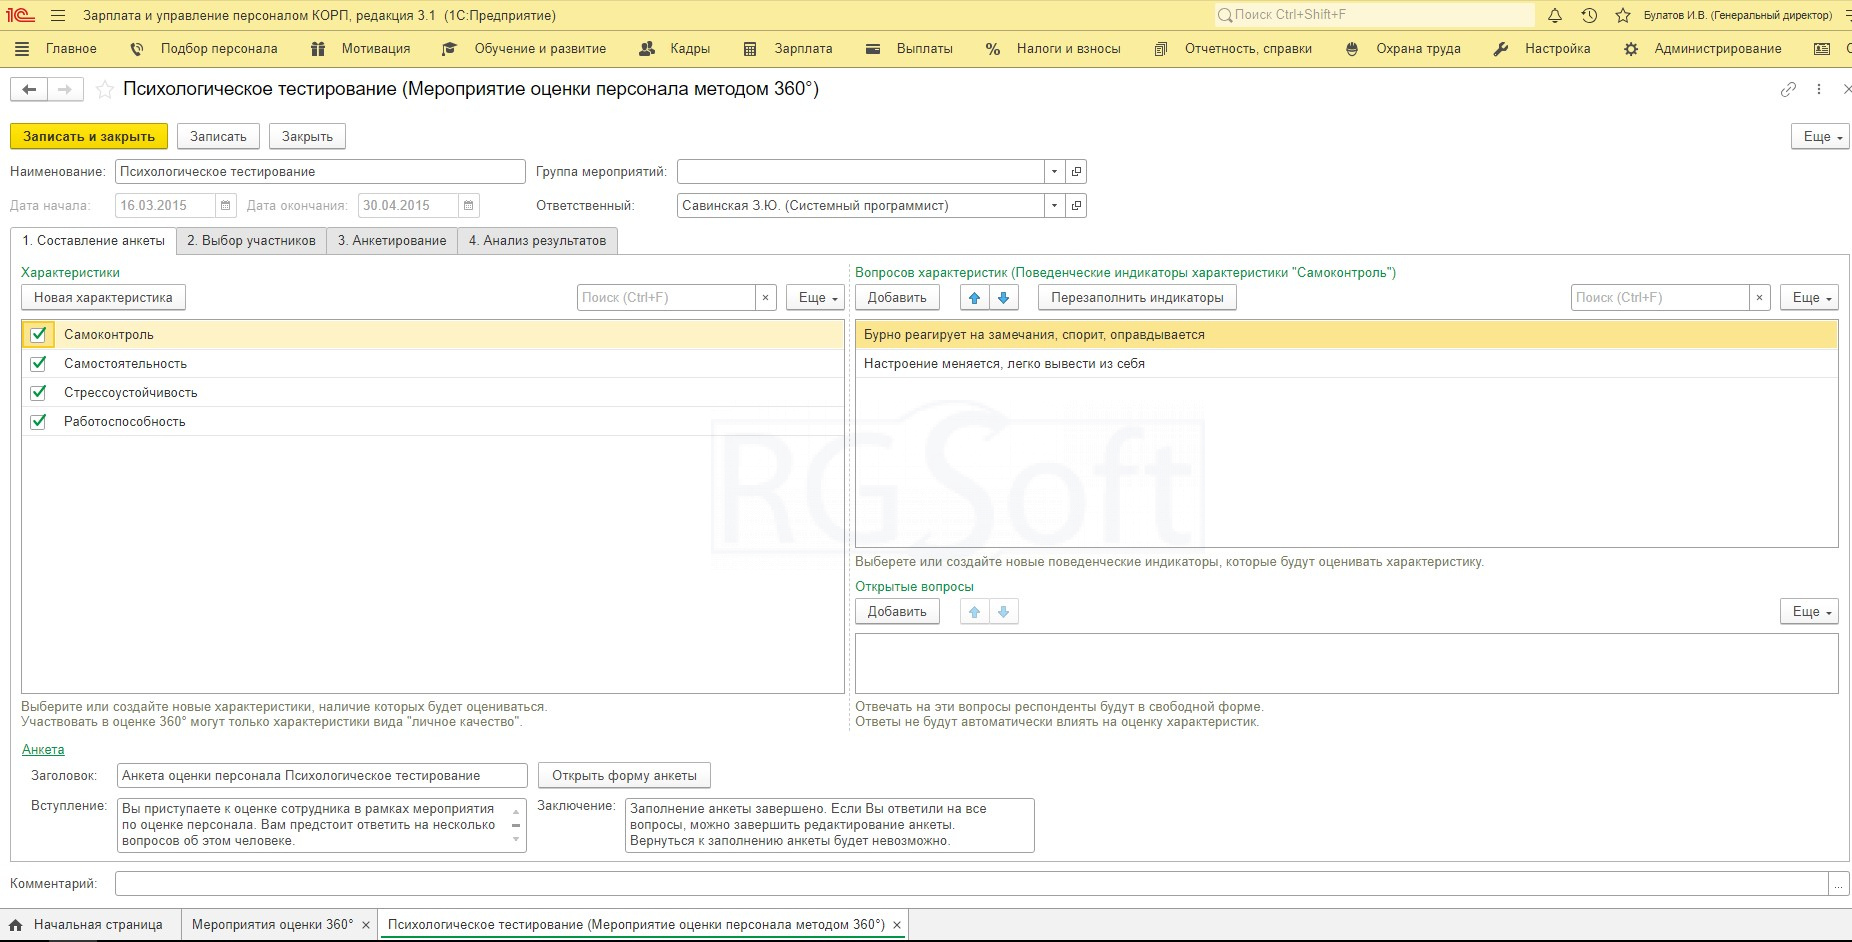The width and height of the screenshot is (1852, 942).
Task: Move open question up arrow
Action: (975, 612)
